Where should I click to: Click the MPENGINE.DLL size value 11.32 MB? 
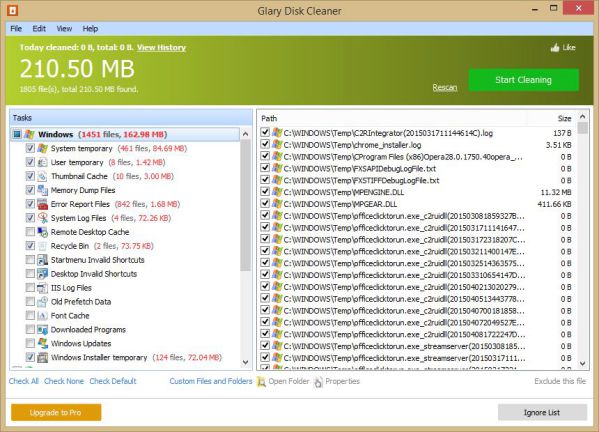pos(556,192)
